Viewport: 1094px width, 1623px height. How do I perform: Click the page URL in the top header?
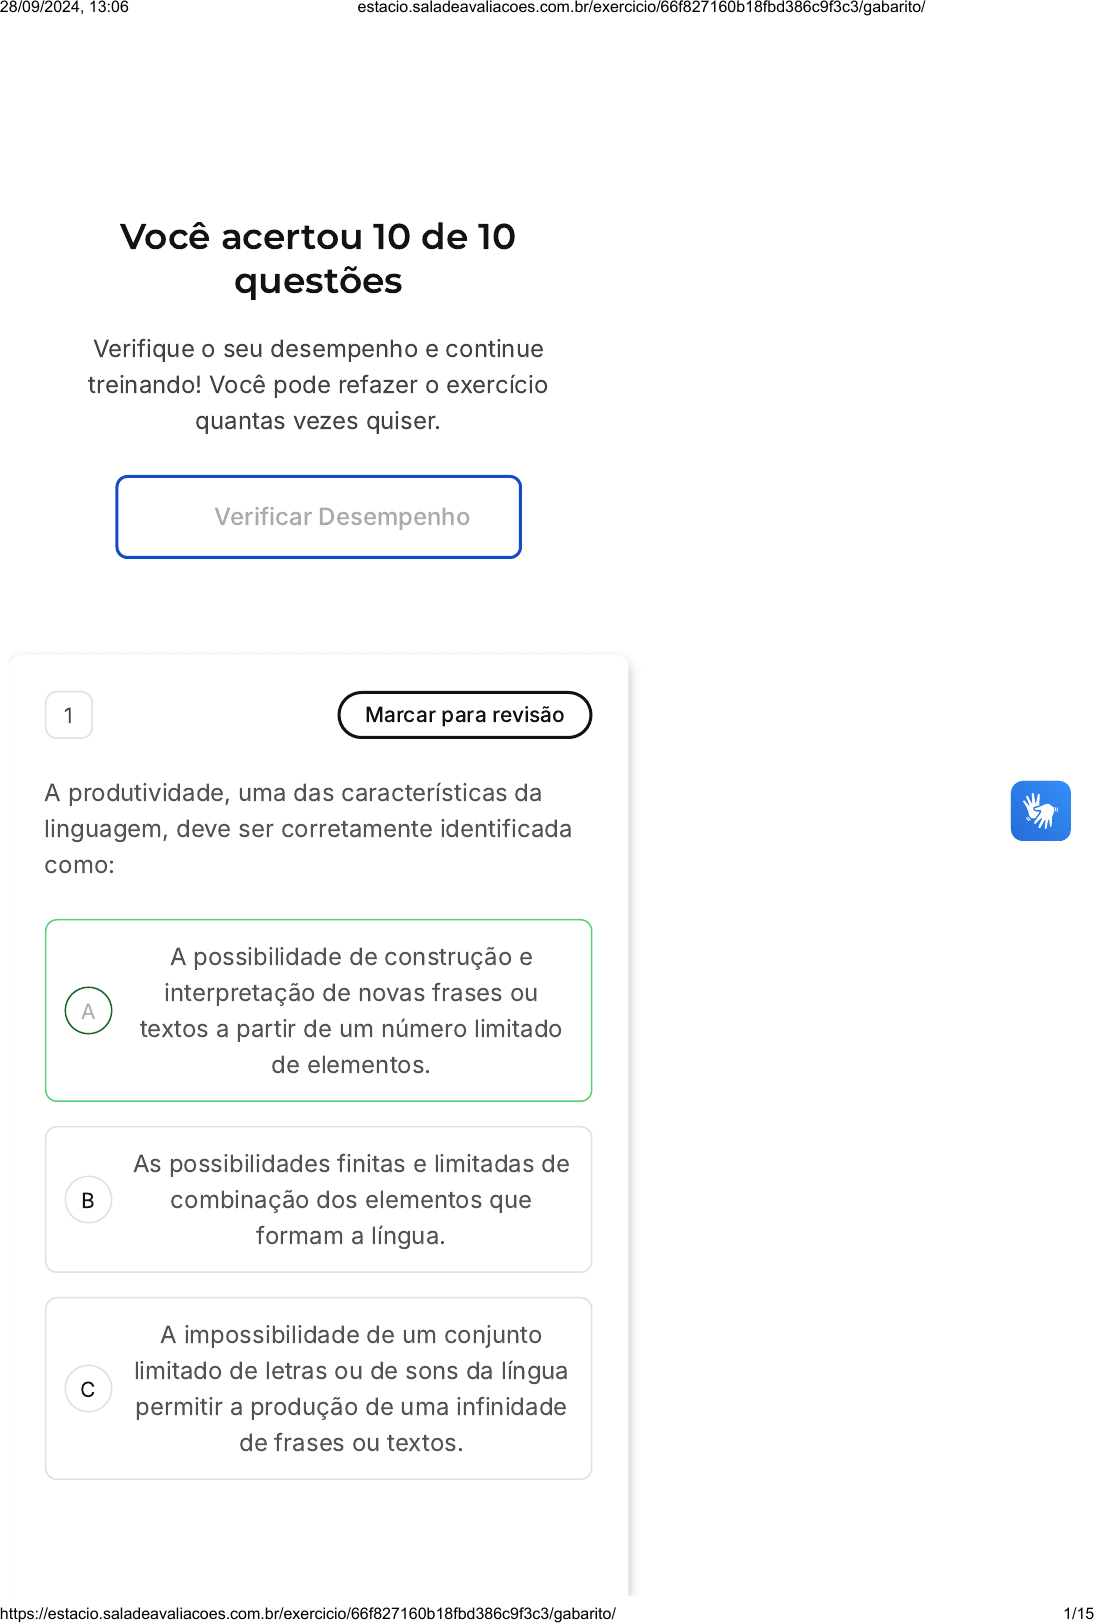click(x=641, y=8)
